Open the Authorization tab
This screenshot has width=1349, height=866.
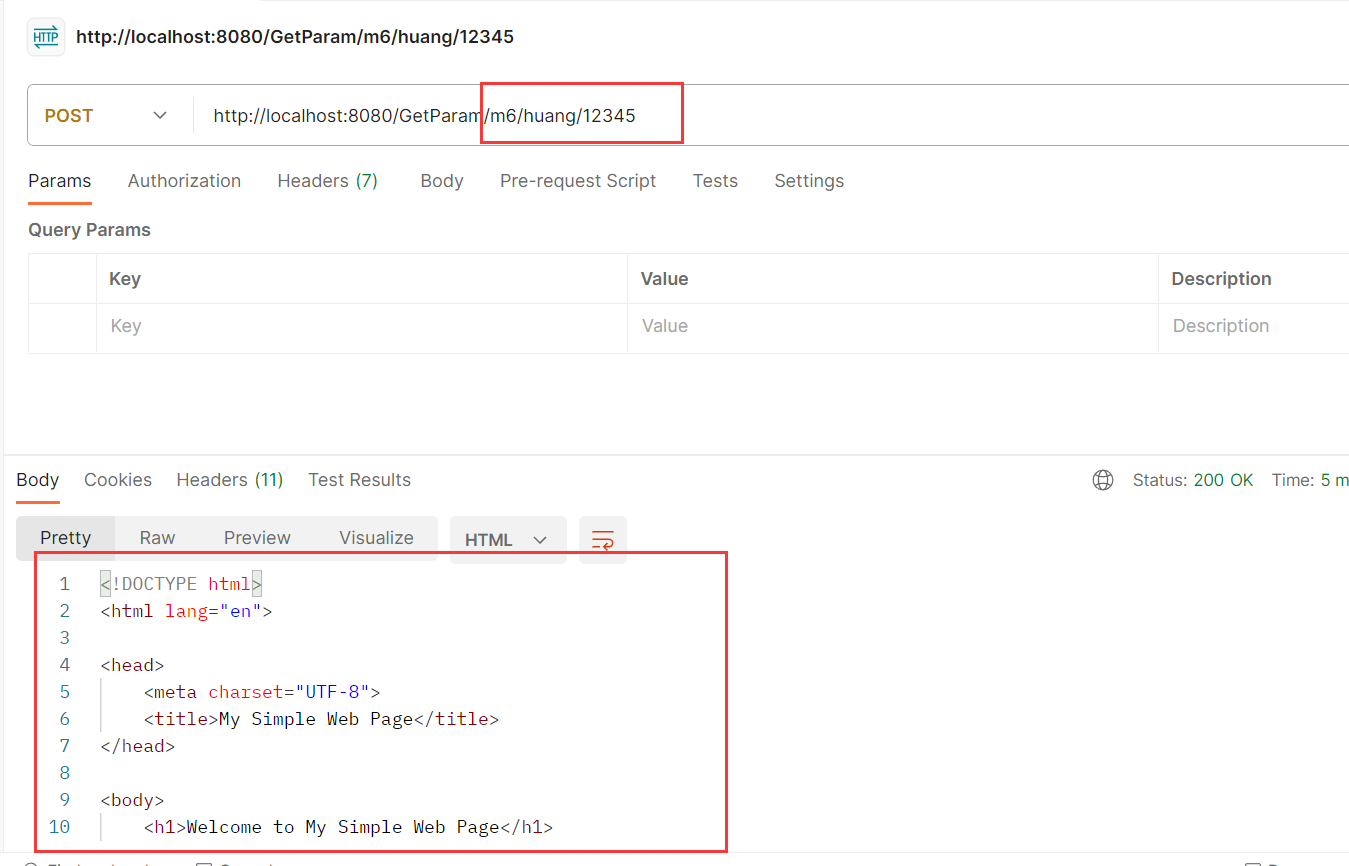[x=184, y=181]
